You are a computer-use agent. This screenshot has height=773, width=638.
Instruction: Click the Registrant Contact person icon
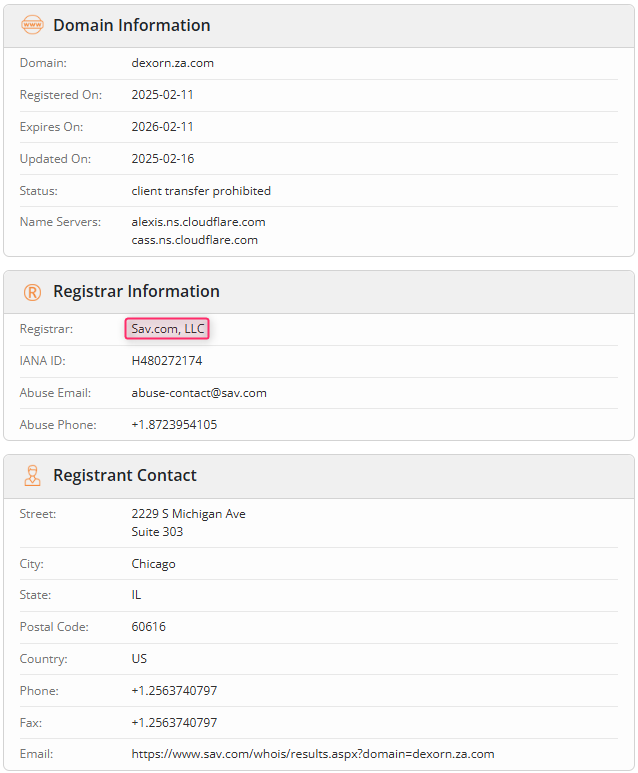tap(33, 476)
